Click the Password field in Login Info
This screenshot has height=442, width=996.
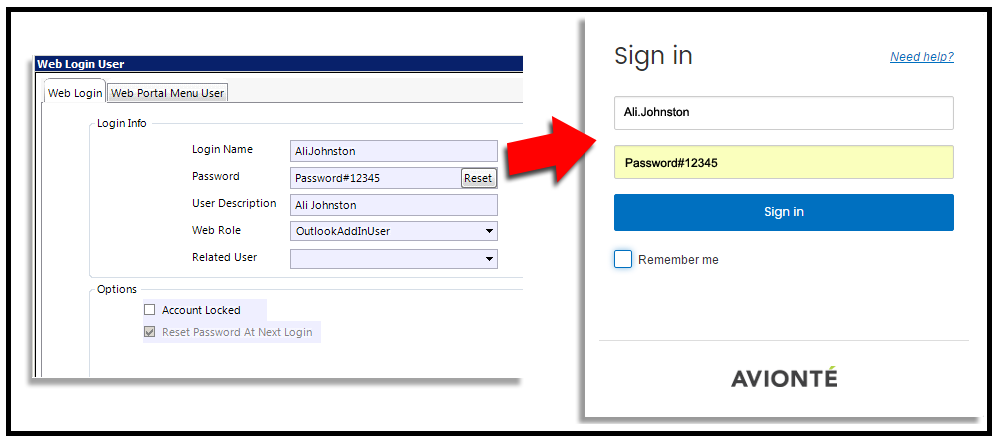coord(375,178)
